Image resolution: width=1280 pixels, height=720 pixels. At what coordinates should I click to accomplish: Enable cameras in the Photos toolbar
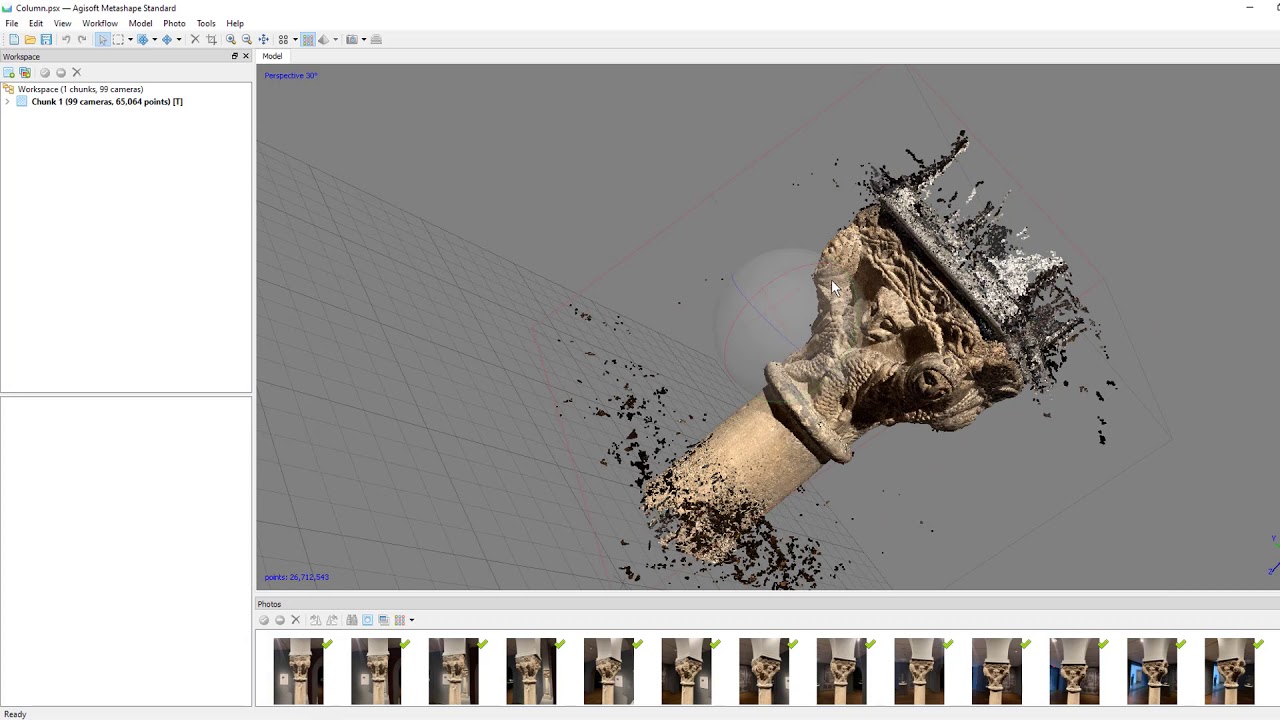click(264, 620)
